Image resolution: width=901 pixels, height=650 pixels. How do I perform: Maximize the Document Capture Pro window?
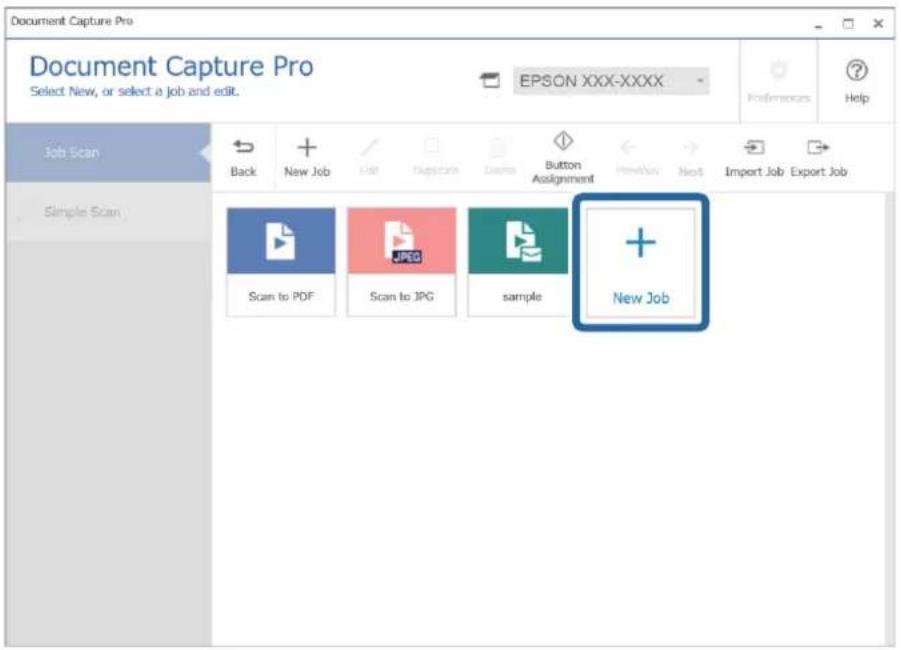coord(848,24)
